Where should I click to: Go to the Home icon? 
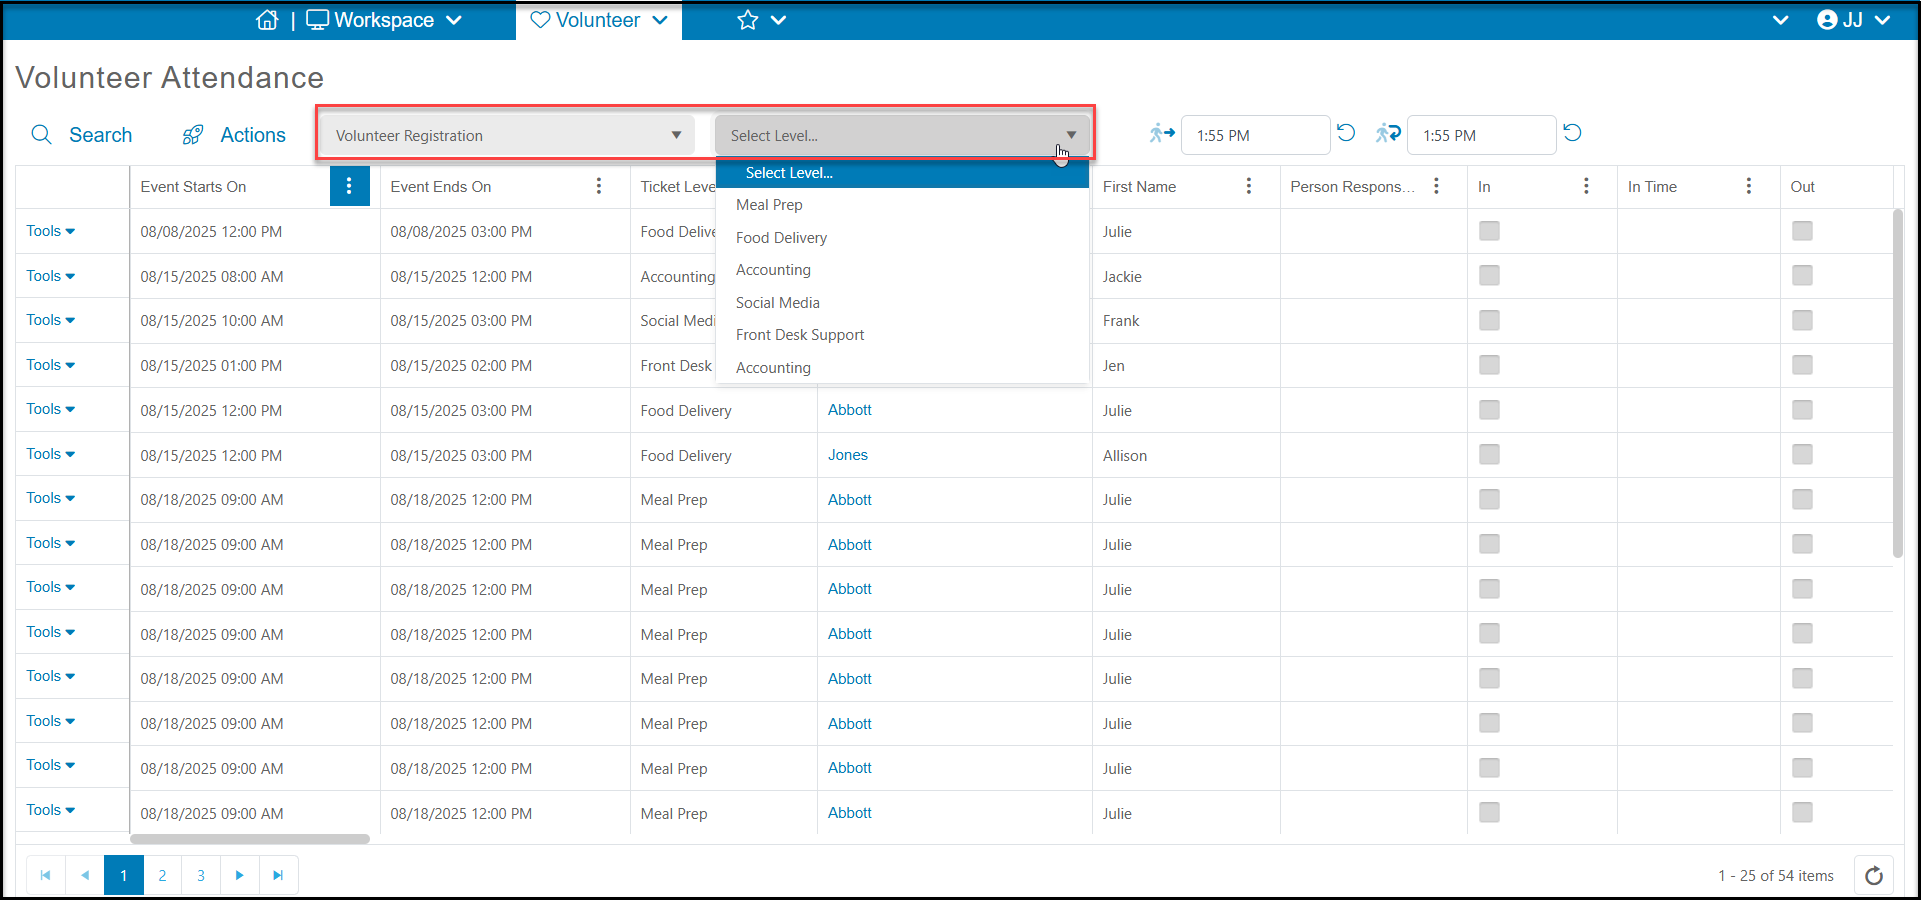point(267,20)
